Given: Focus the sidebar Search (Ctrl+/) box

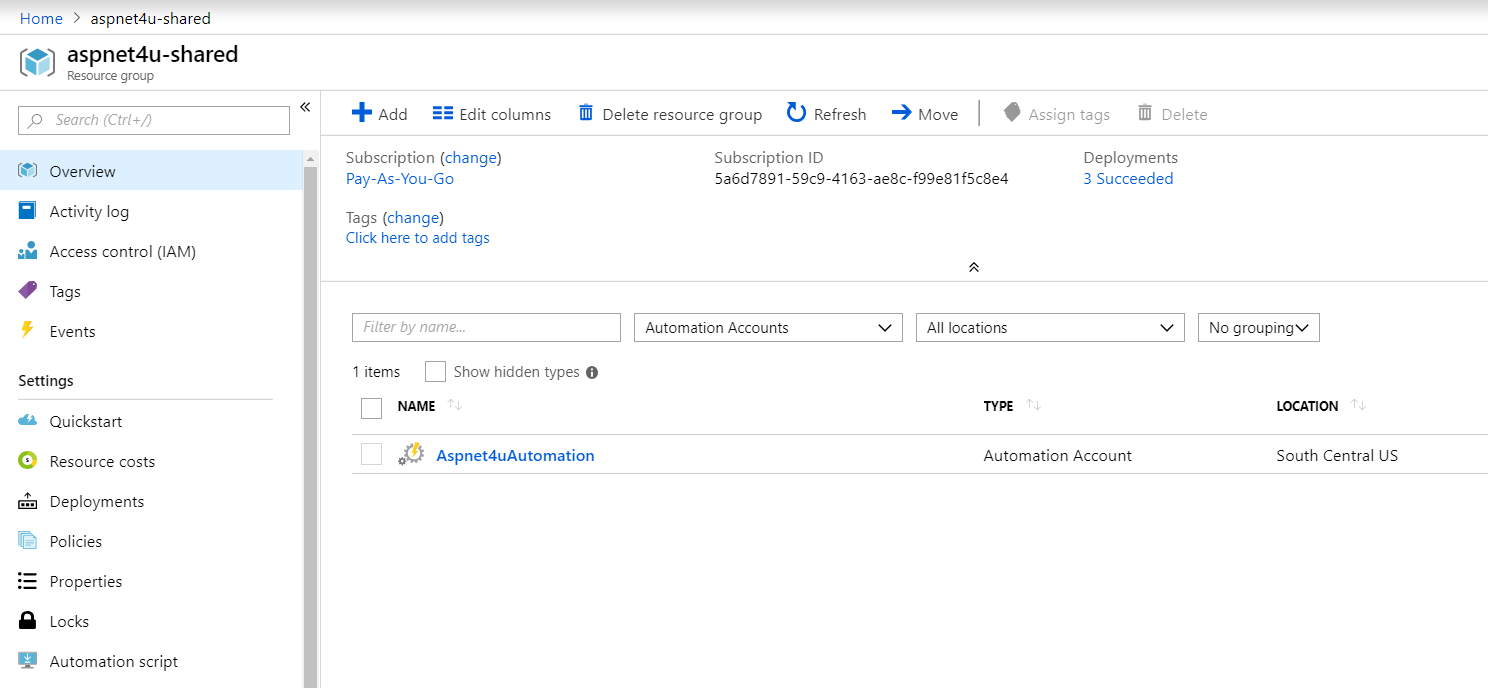Looking at the screenshot, I should (154, 120).
